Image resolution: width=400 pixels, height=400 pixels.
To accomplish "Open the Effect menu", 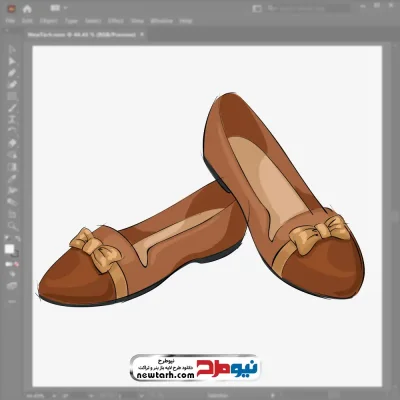I will tap(116, 21).
